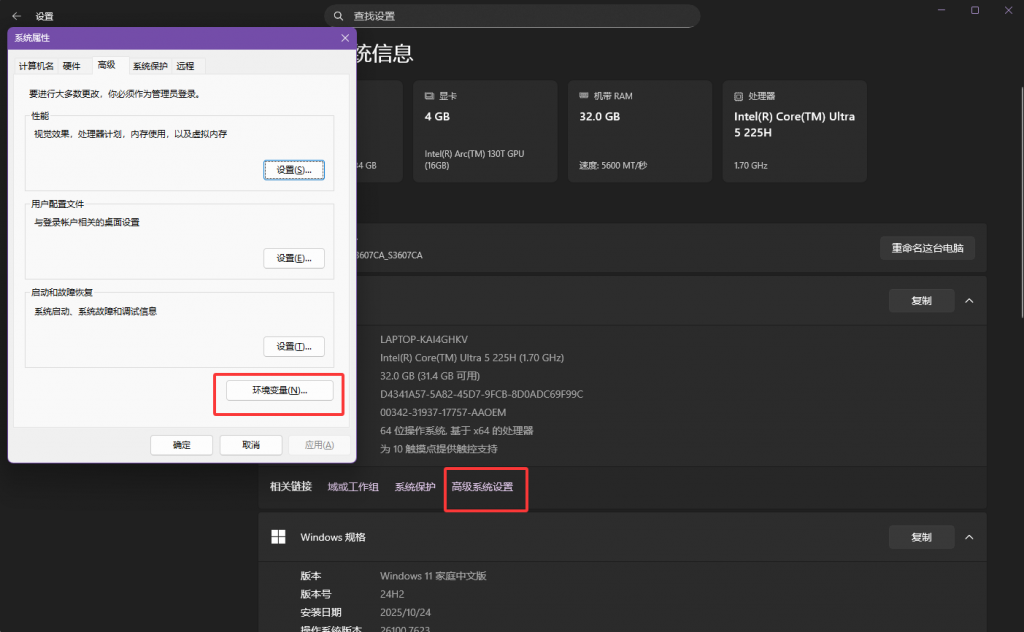Open 环境变量(N)... button
Screen dimensions: 1024x632
click(x=279, y=390)
